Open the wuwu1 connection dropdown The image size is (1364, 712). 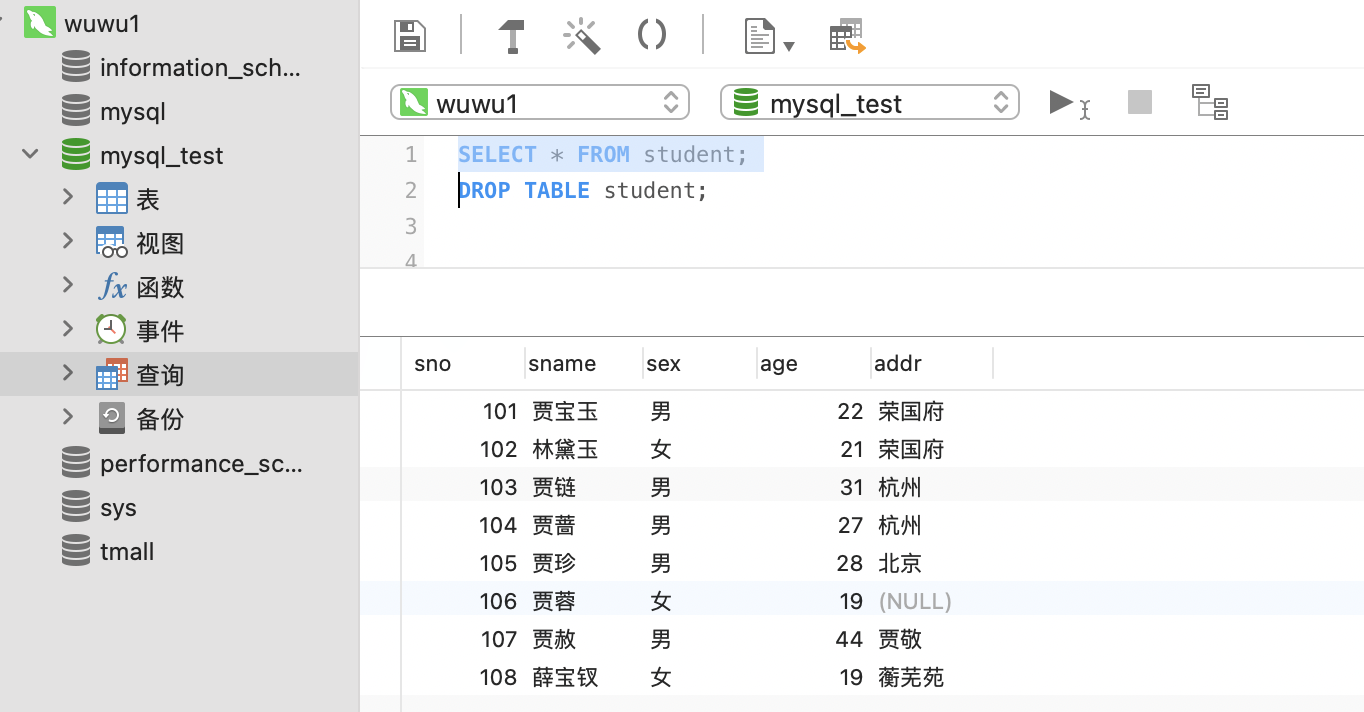tap(539, 102)
